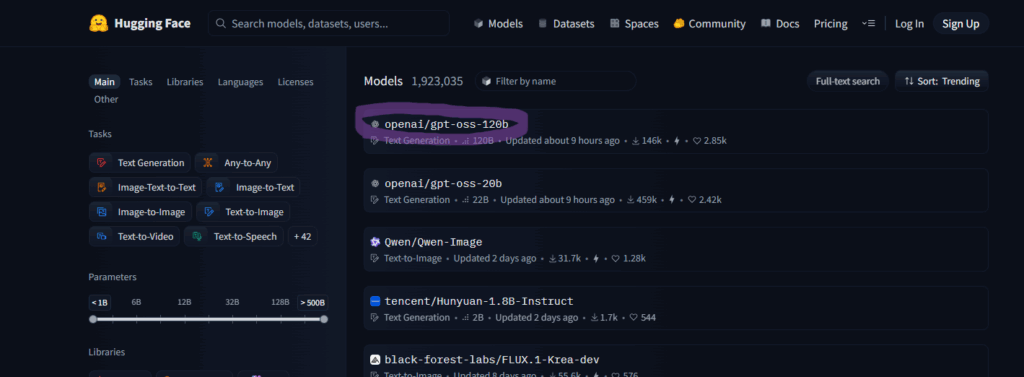Viewport: 1024px width, 377px height.
Task: Select the Main filter tab
Action: (104, 82)
